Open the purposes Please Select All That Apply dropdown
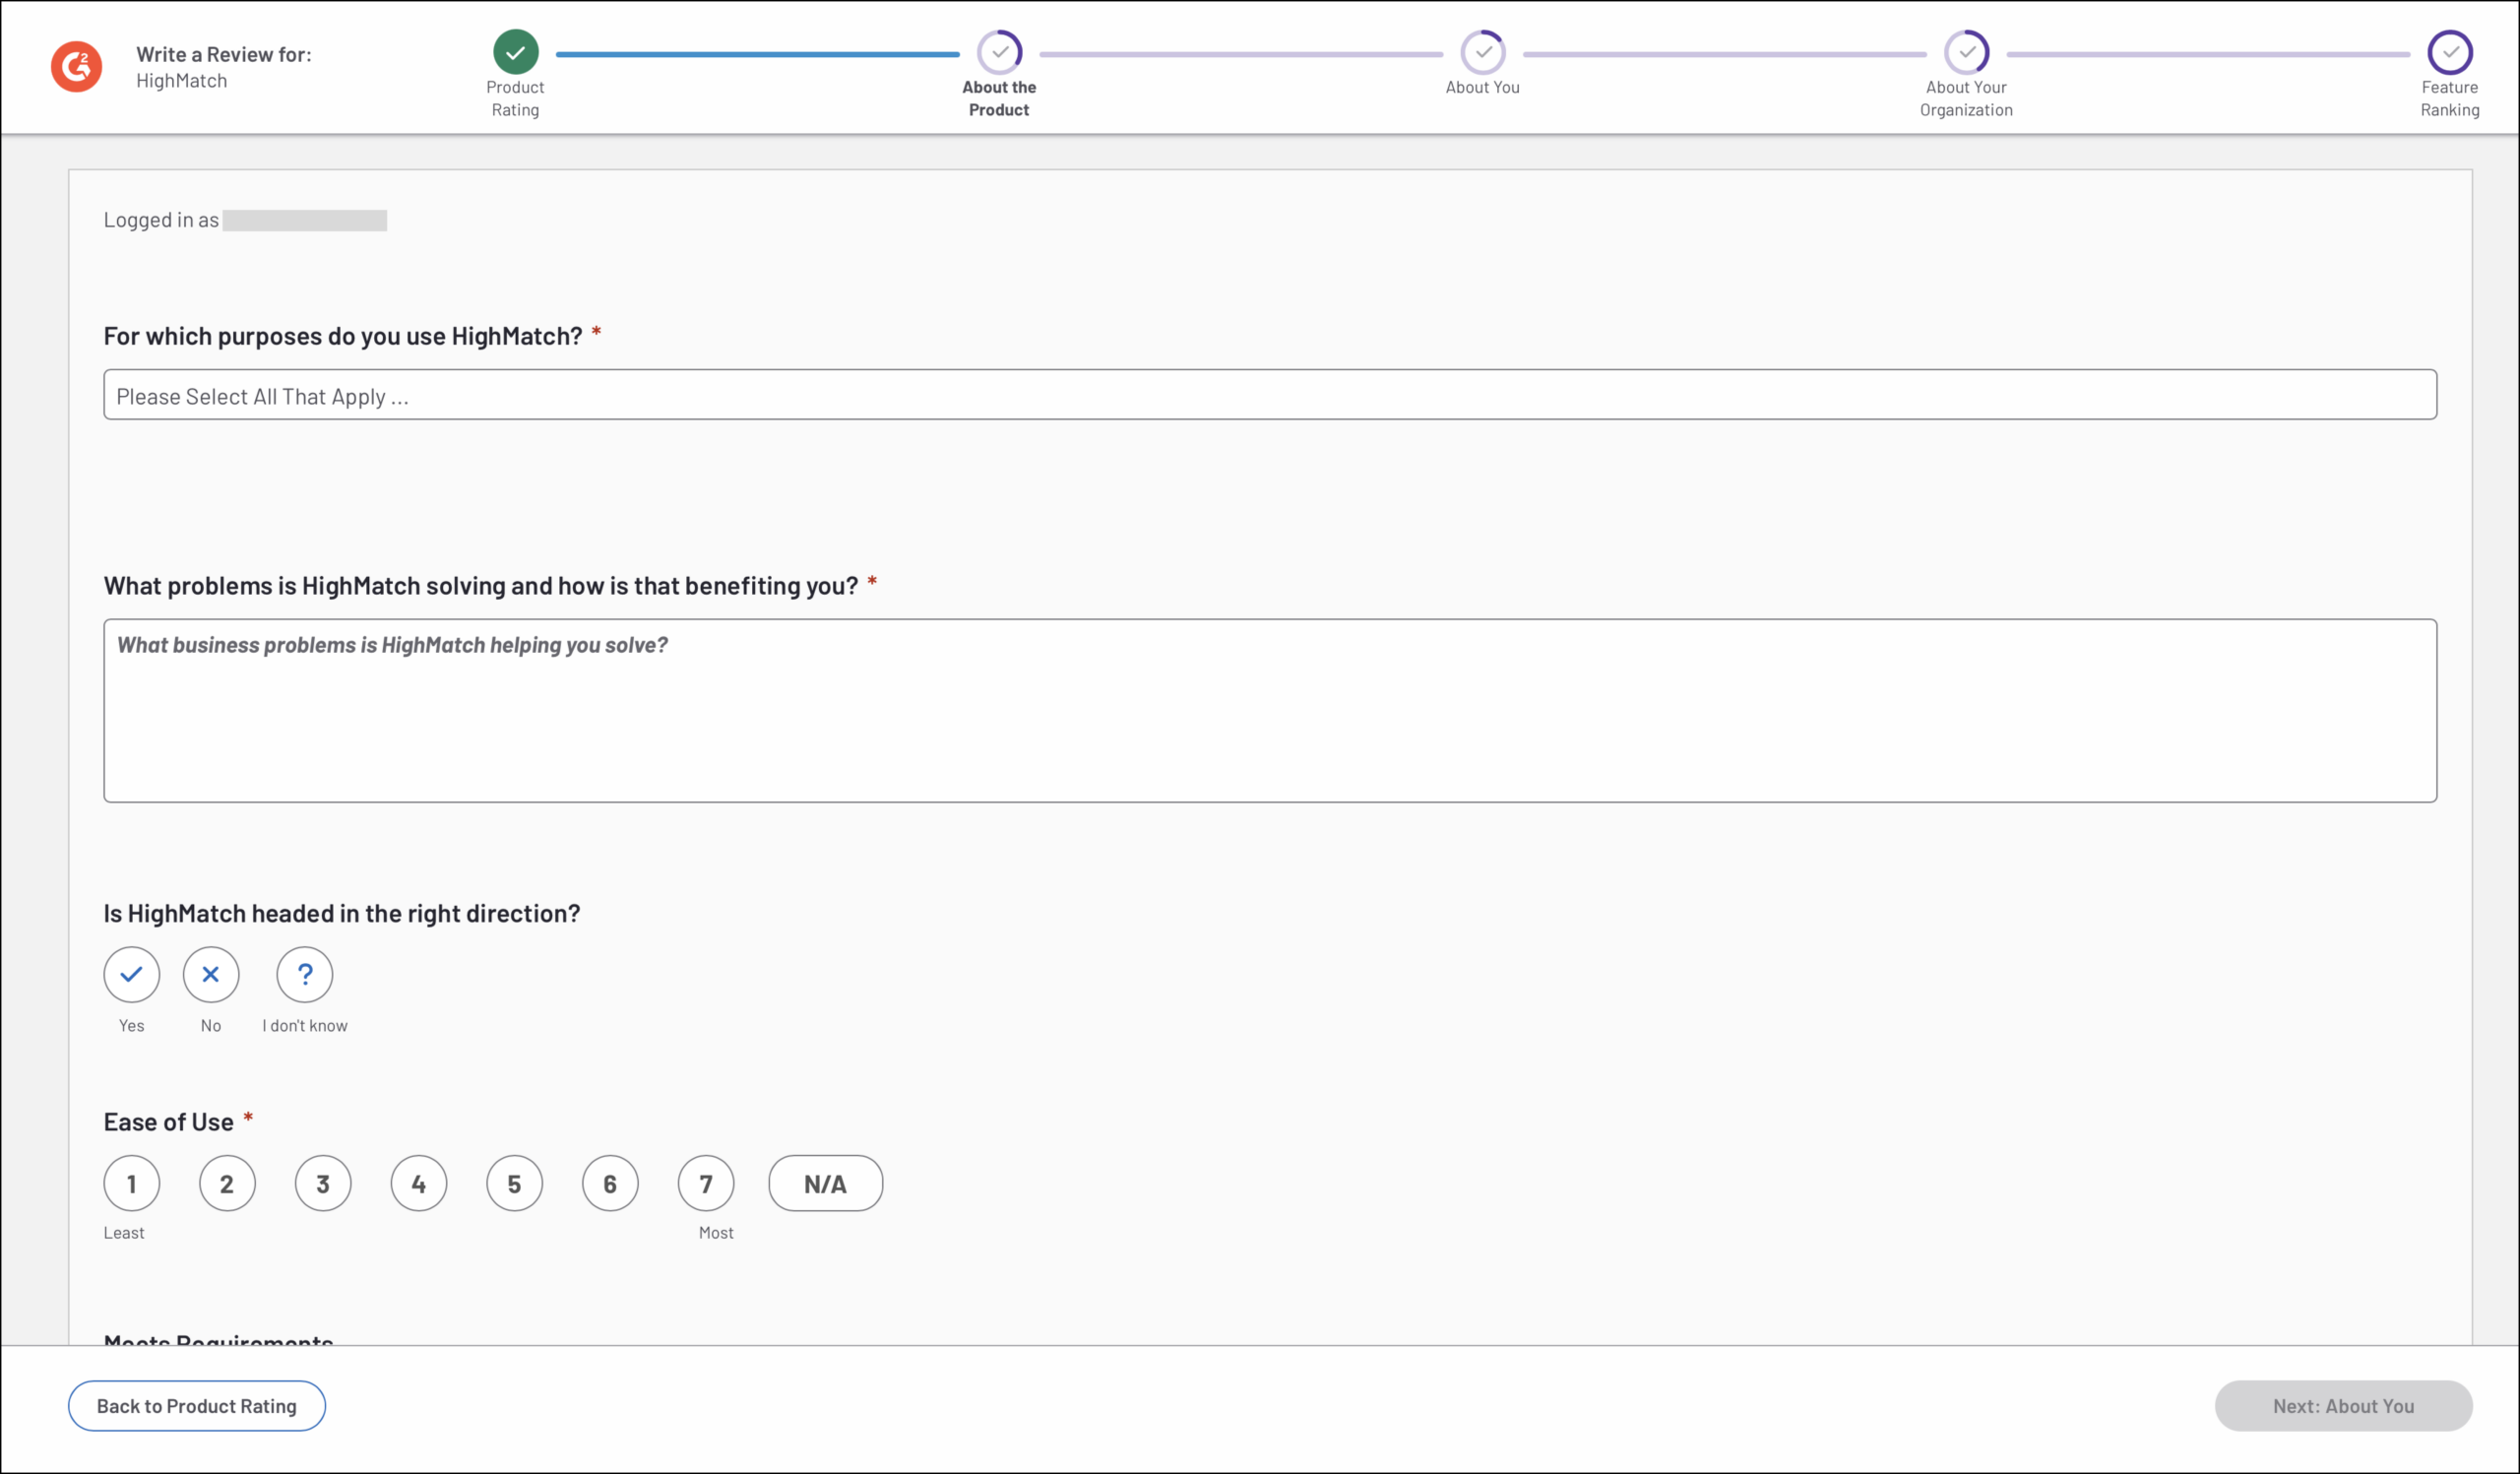 coord(1270,395)
